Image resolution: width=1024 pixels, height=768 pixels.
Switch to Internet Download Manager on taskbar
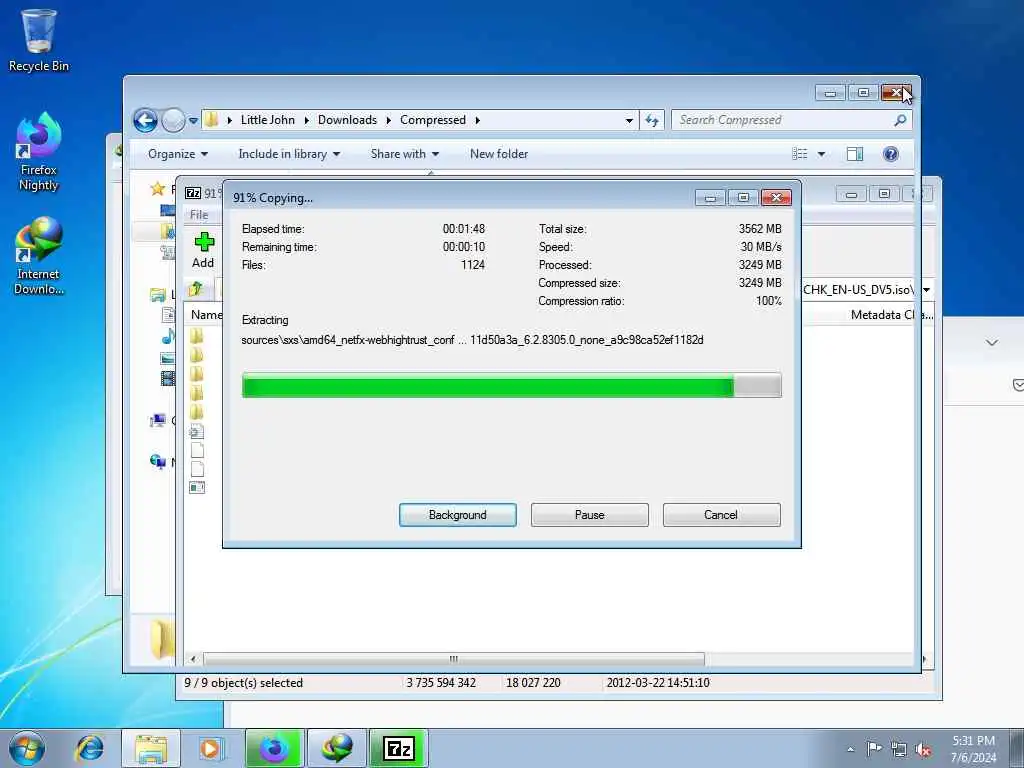pyautogui.click(x=336, y=748)
